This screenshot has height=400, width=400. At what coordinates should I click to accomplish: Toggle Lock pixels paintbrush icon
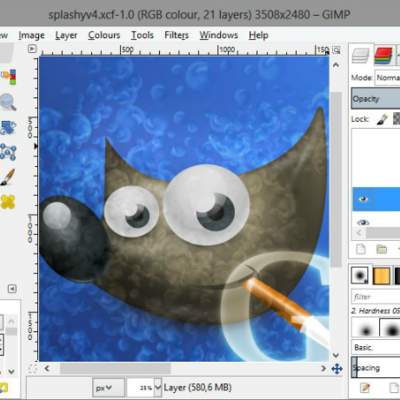[382, 119]
